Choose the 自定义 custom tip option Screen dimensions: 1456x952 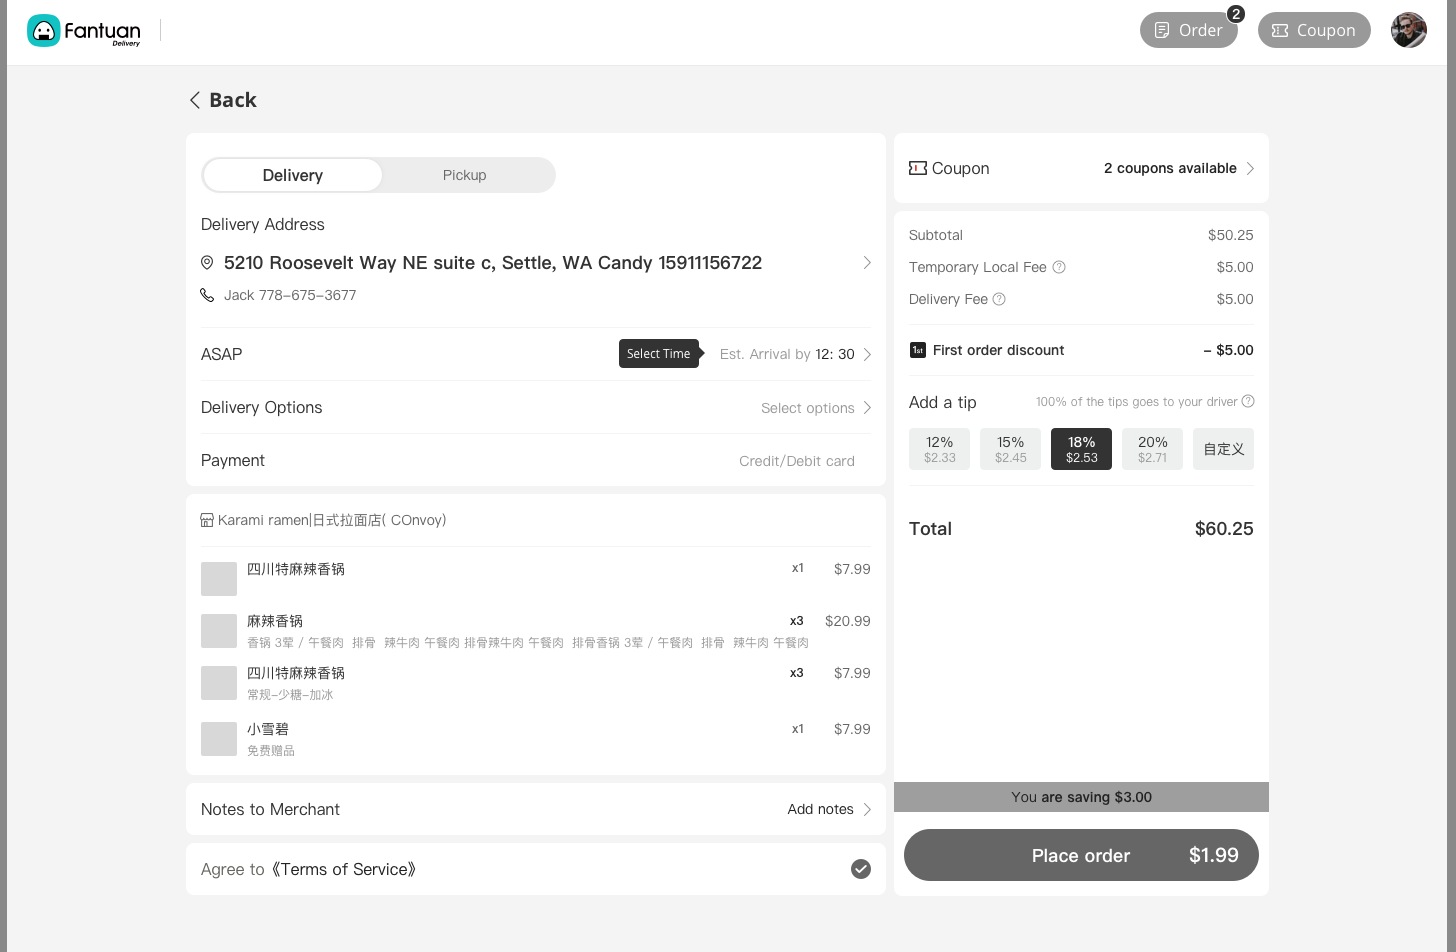[1223, 449]
